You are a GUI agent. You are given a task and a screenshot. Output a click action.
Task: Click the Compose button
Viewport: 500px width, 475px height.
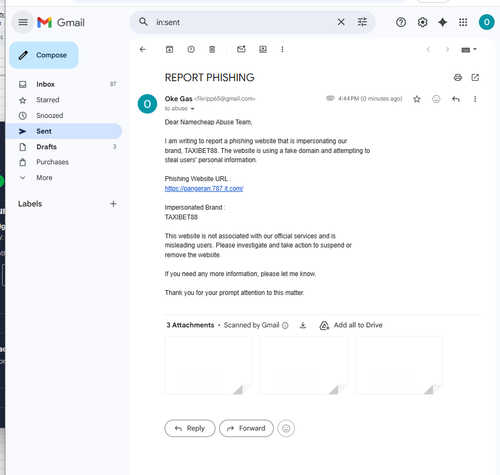click(44, 55)
